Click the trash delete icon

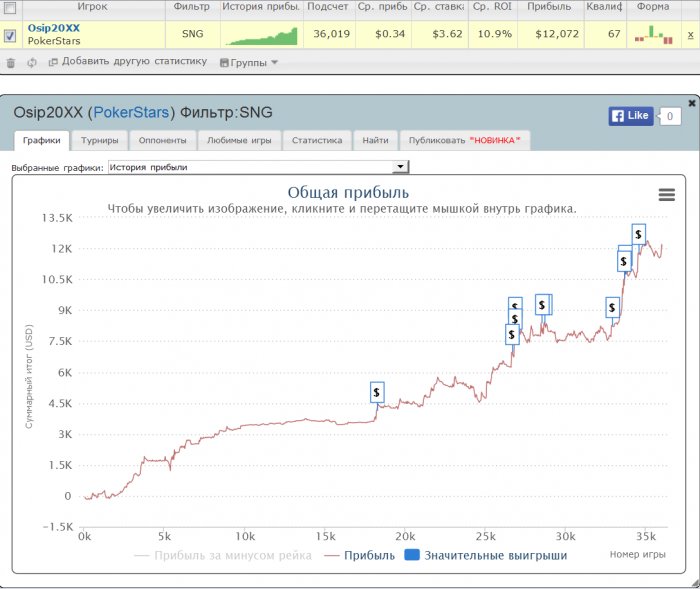tap(11, 63)
